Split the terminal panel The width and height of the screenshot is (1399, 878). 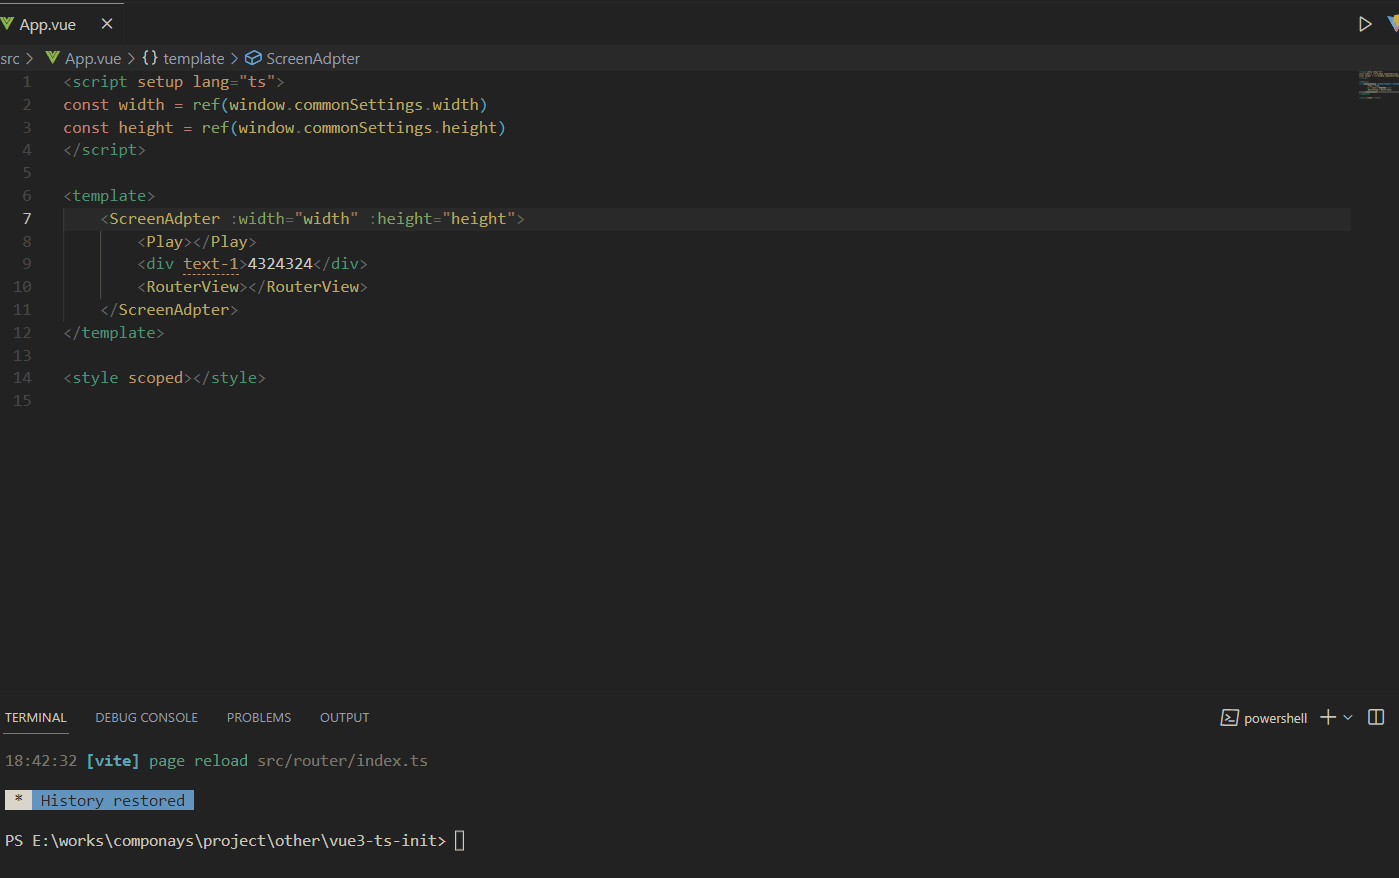click(x=1376, y=717)
